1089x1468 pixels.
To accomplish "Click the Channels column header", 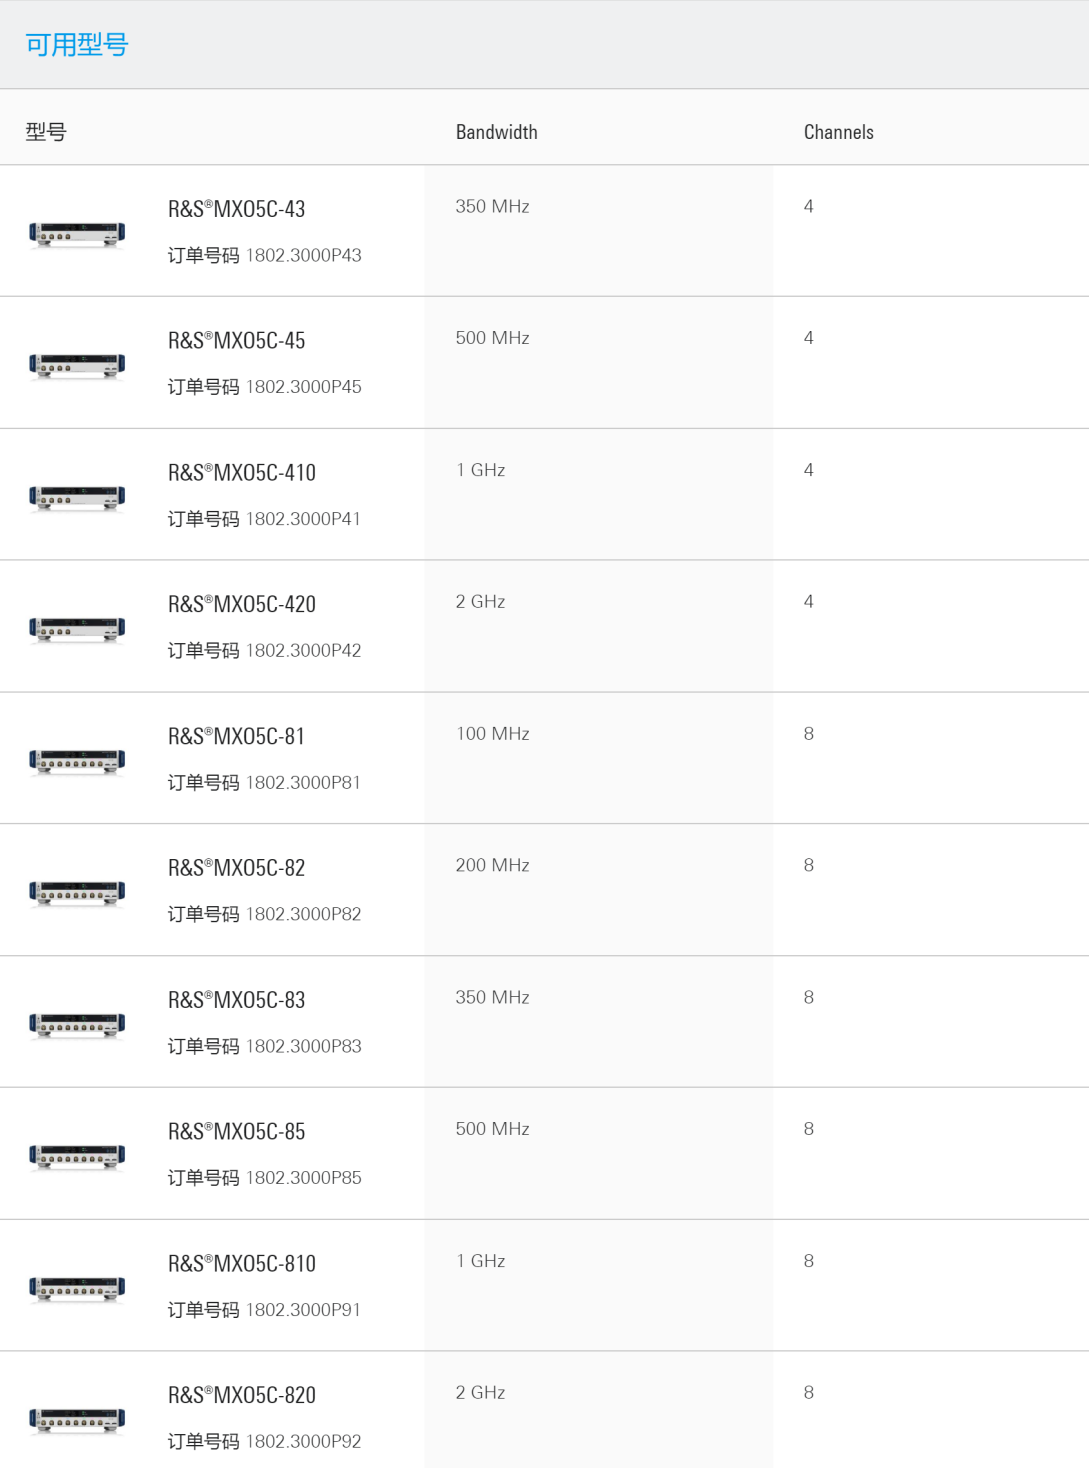I will [x=839, y=132].
